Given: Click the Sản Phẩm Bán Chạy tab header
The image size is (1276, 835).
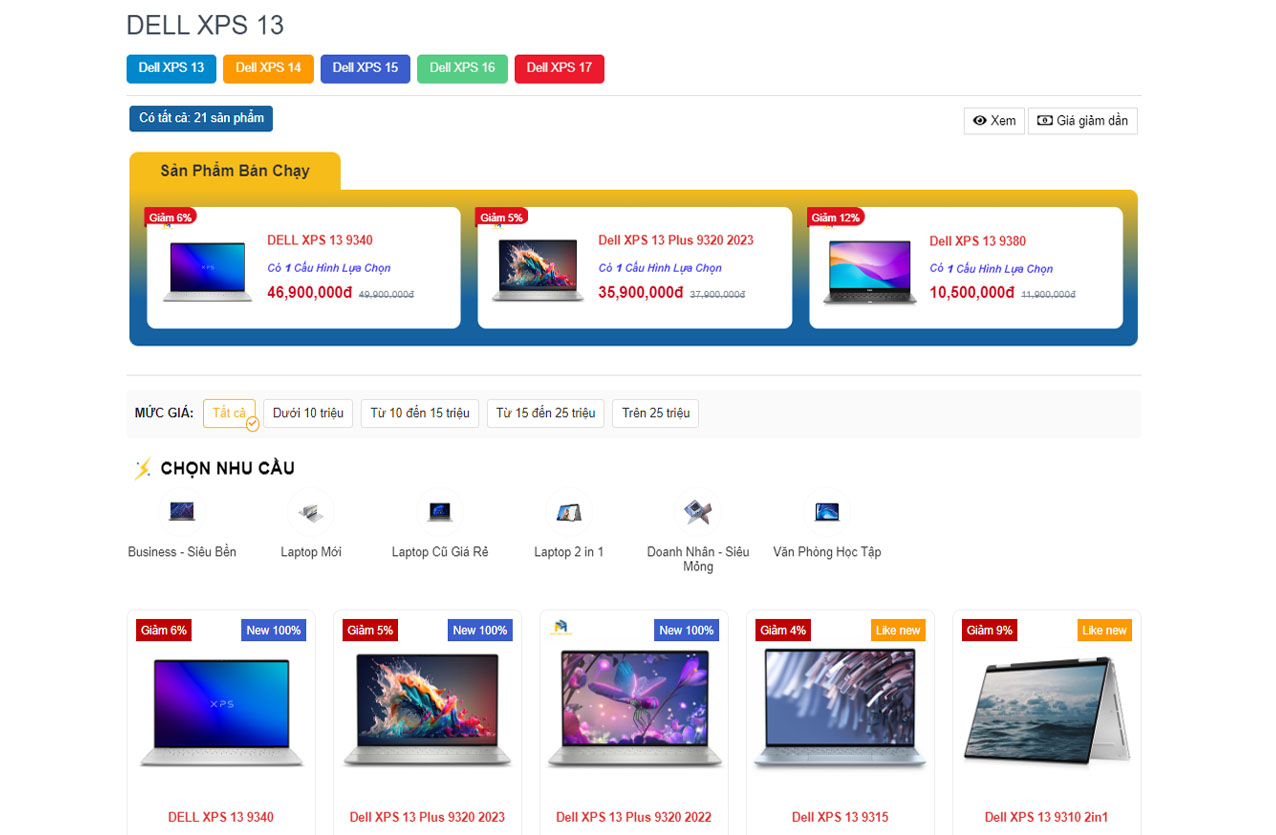Looking at the screenshot, I should click(x=235, y=171).
